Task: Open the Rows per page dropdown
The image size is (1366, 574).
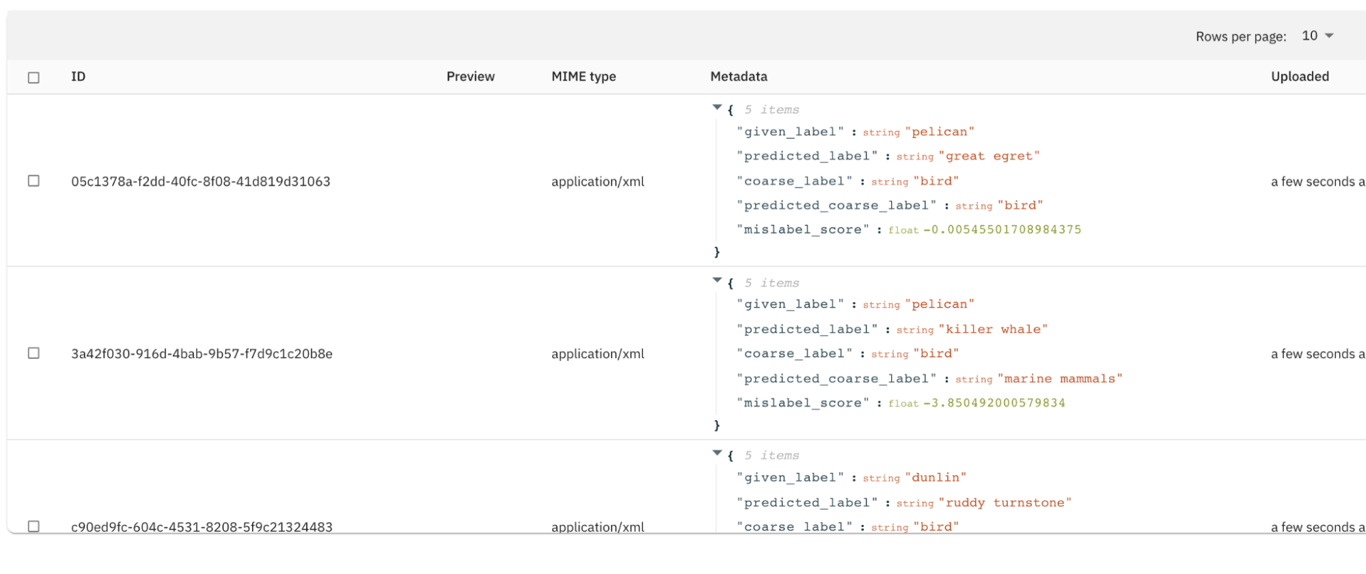Action: coord(1318,36)
